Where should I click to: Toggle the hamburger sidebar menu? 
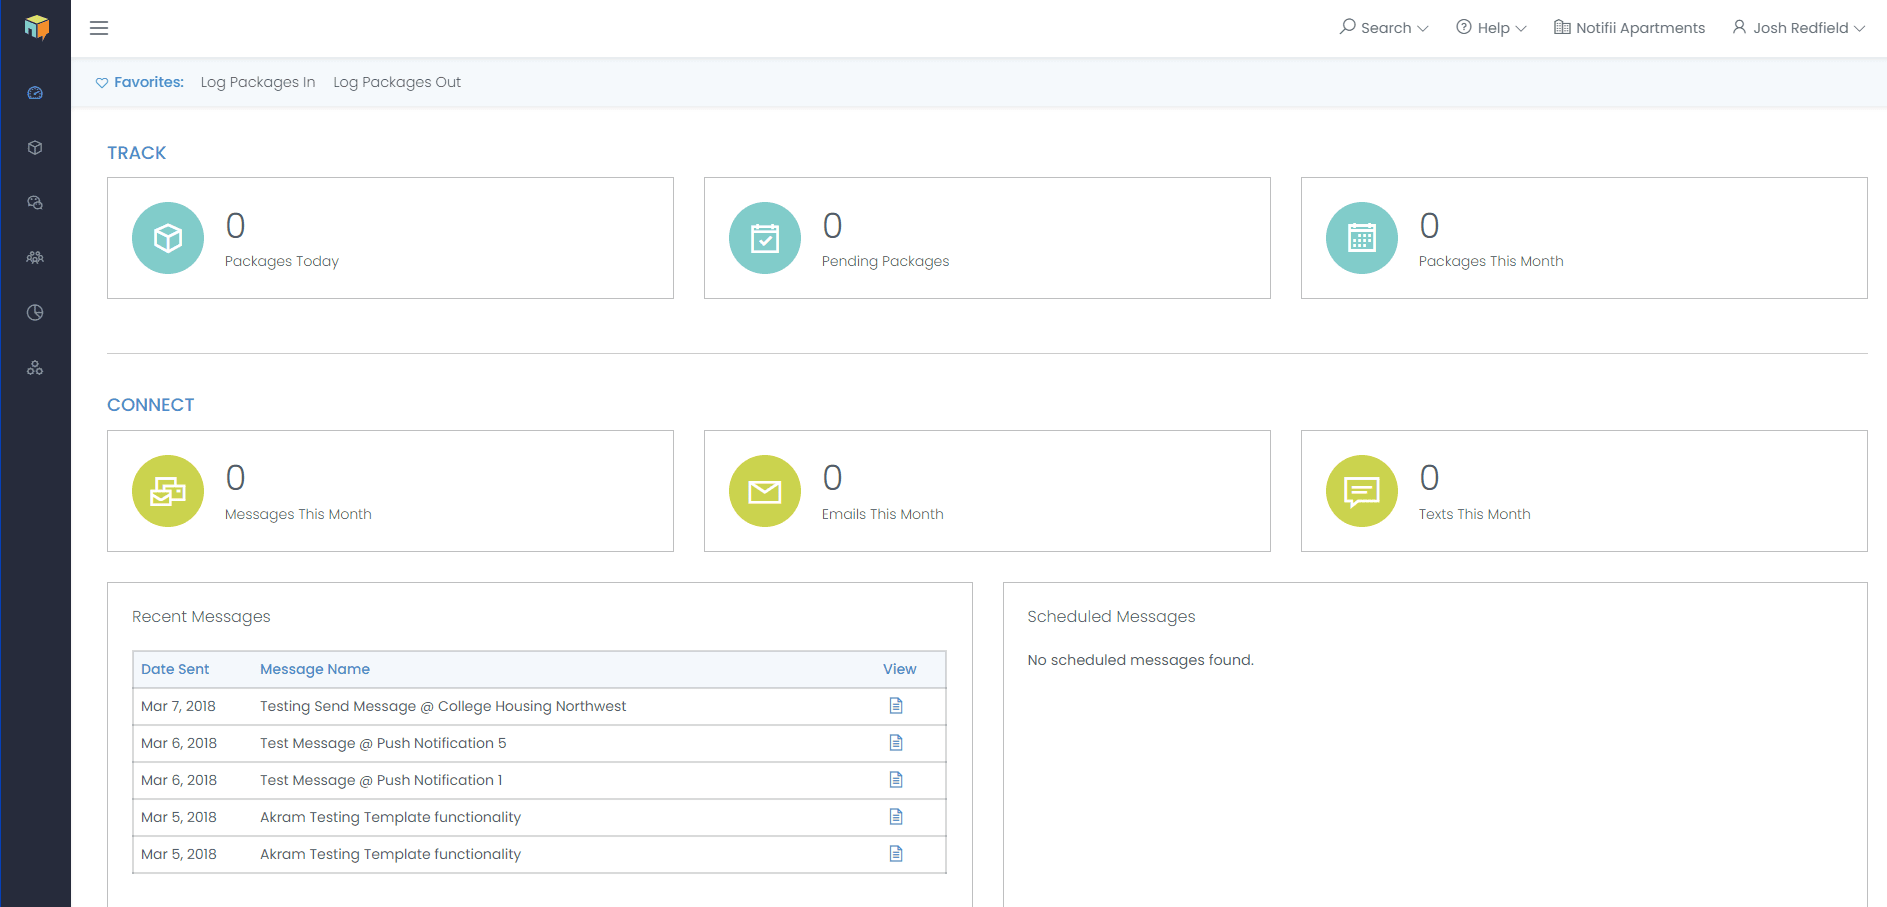[99, 28]
